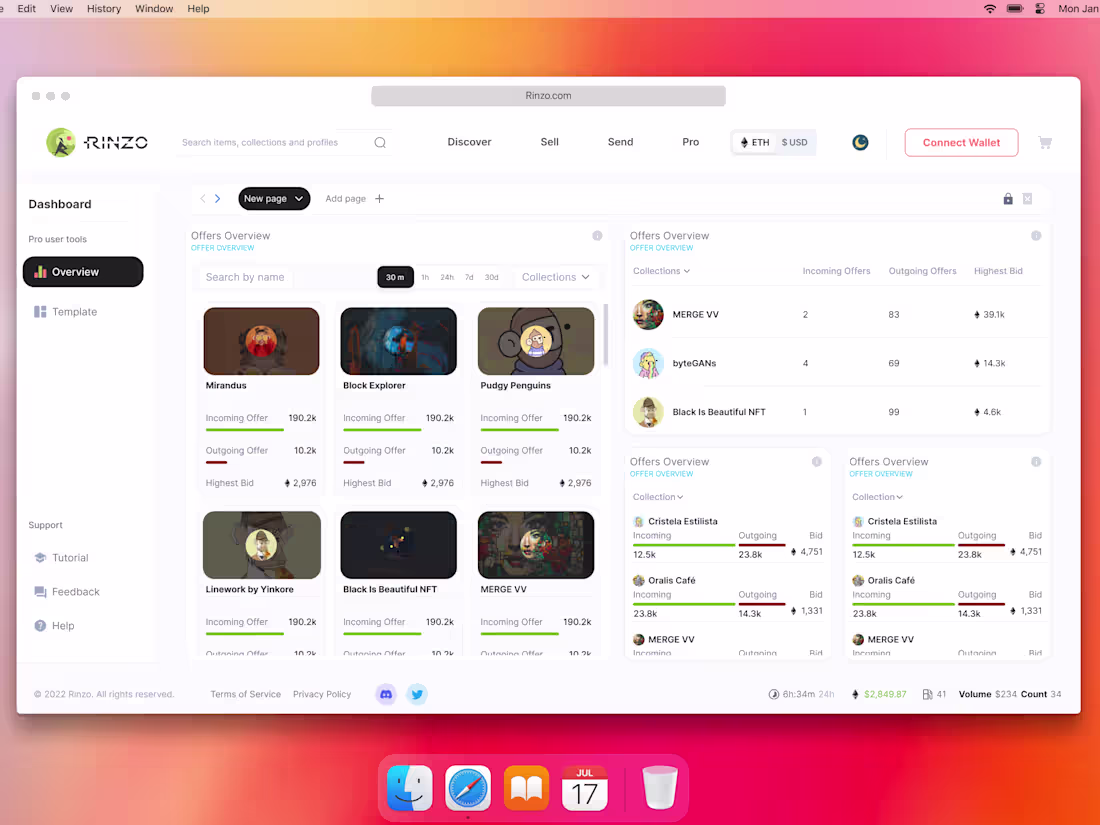Open info icon of bottom-middle Offers Overview
The image size is (1100, 825).
tap(817, 462)
